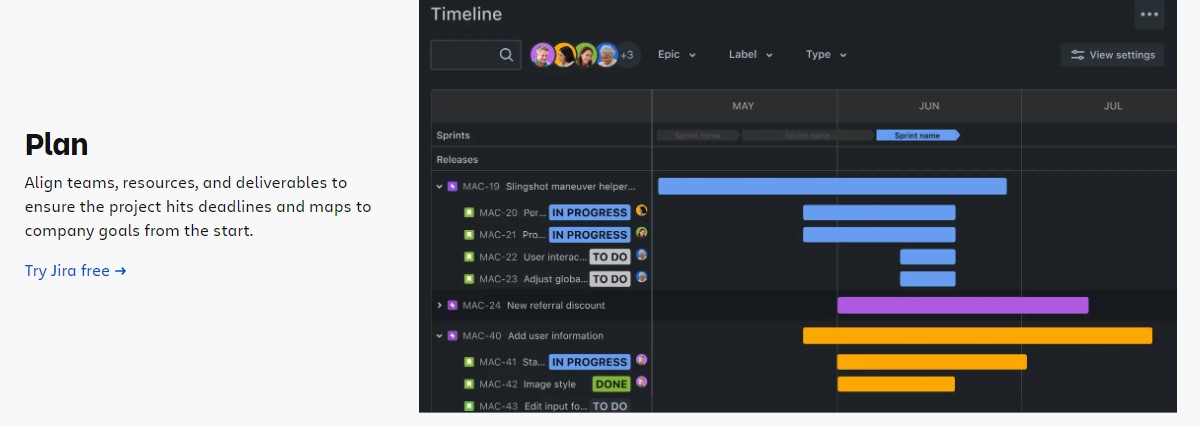Click the MAC-42 orange timeline bar
The height and width of the screenshot is (426, 1200).
coord(896,384)
